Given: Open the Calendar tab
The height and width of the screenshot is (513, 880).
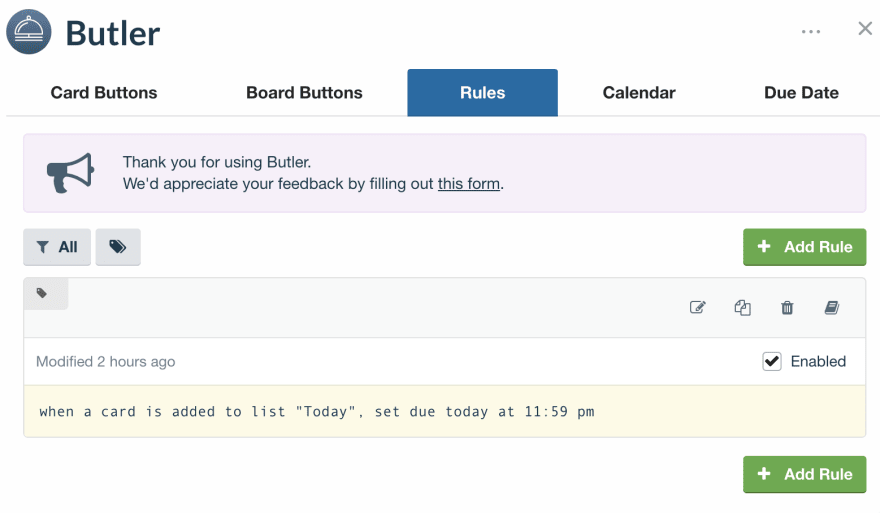Looking at the screenshot, I should tap(639, 93).
